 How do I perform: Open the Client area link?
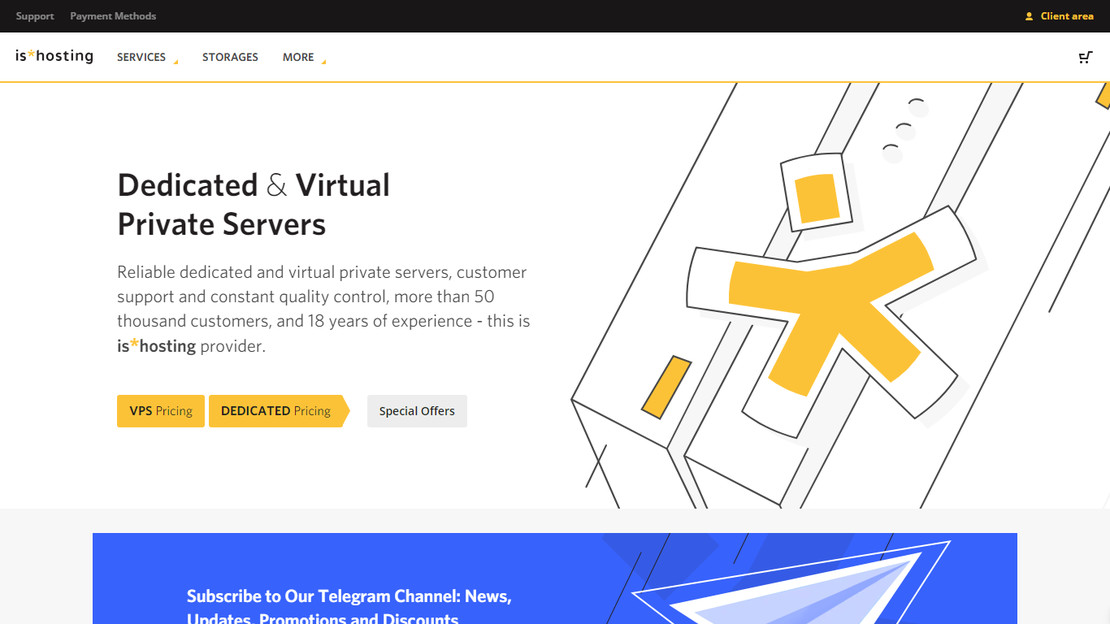(1066, 16)
